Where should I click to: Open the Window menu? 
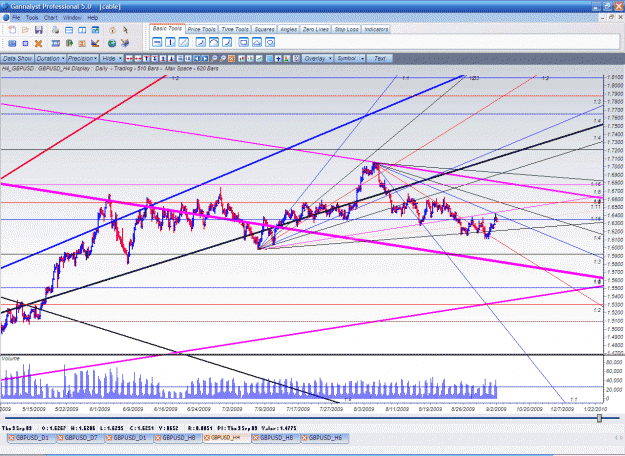[x=72, y=18]
